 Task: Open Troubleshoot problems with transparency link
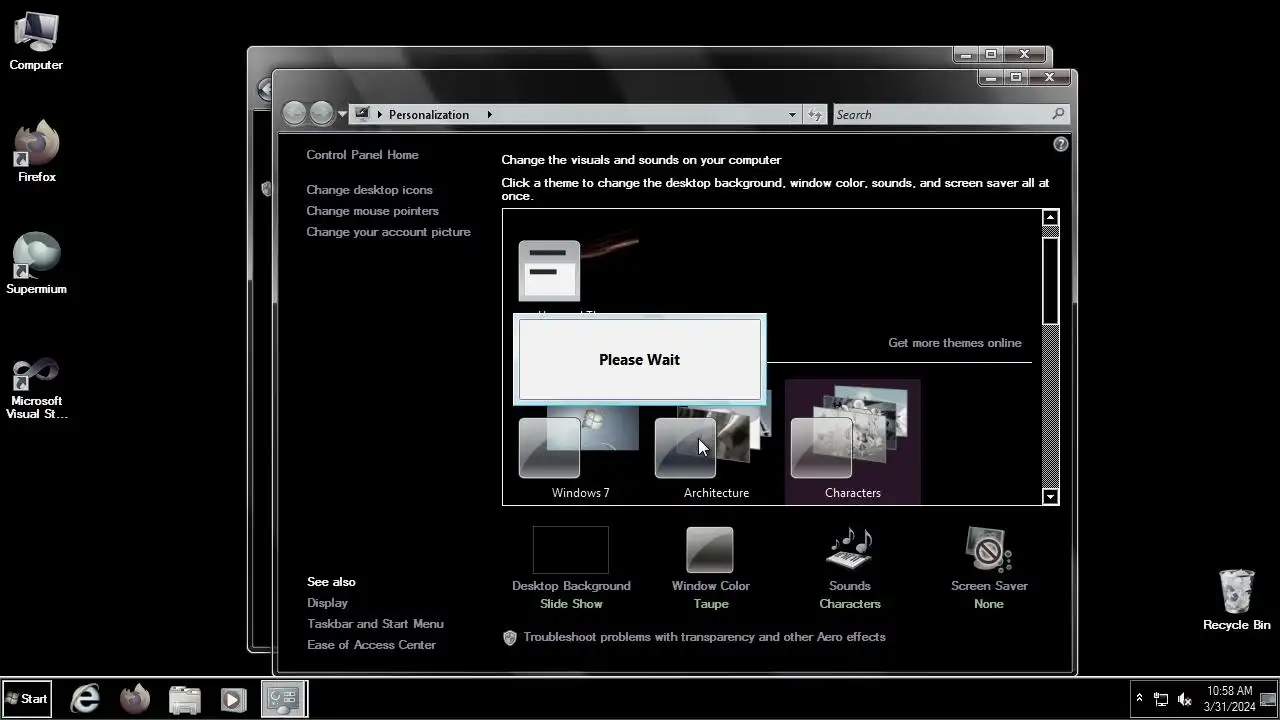tap(704, 637)
